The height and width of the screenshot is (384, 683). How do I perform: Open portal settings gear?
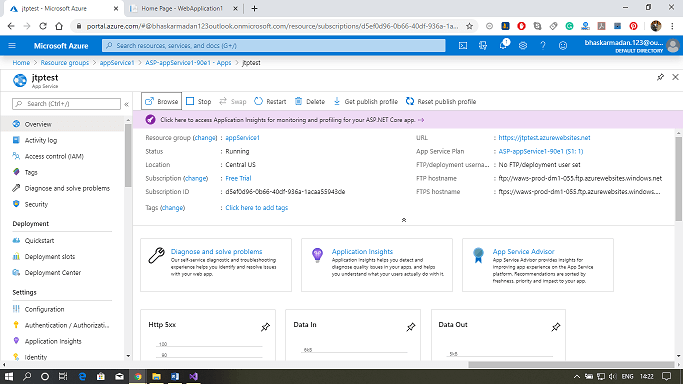(523, 45)
